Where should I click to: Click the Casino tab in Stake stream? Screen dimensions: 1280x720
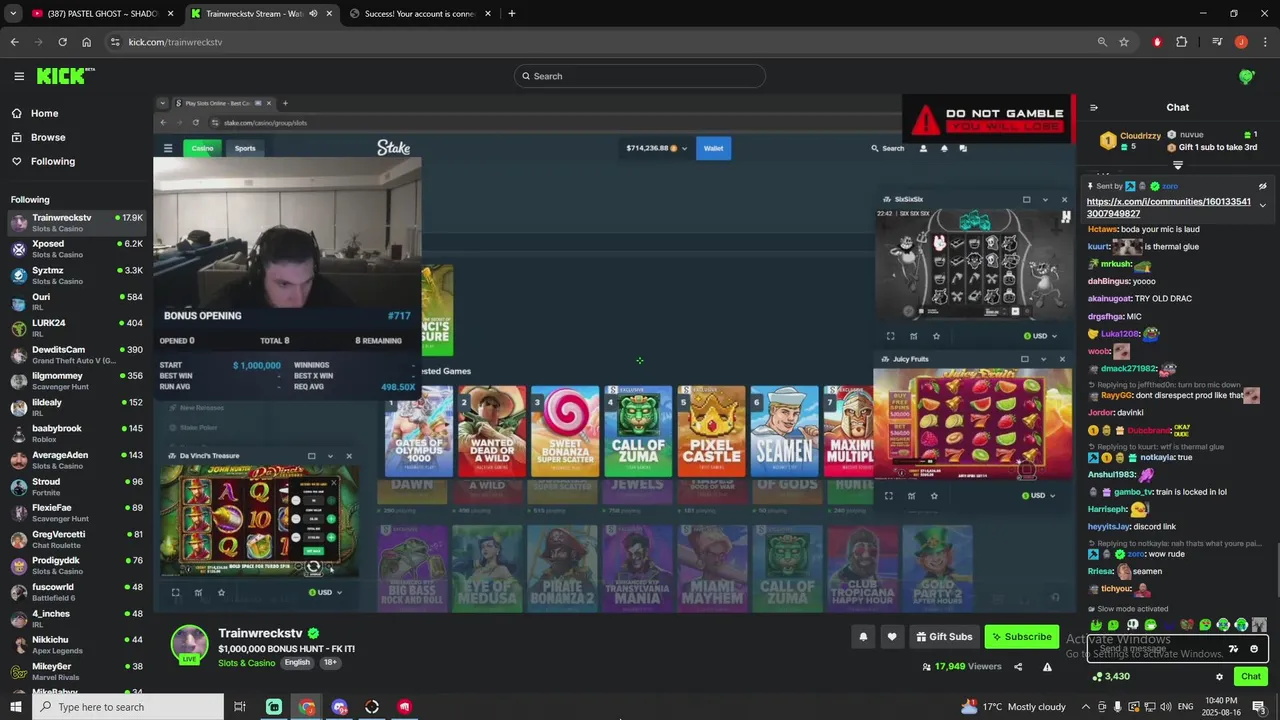[203, 148]
